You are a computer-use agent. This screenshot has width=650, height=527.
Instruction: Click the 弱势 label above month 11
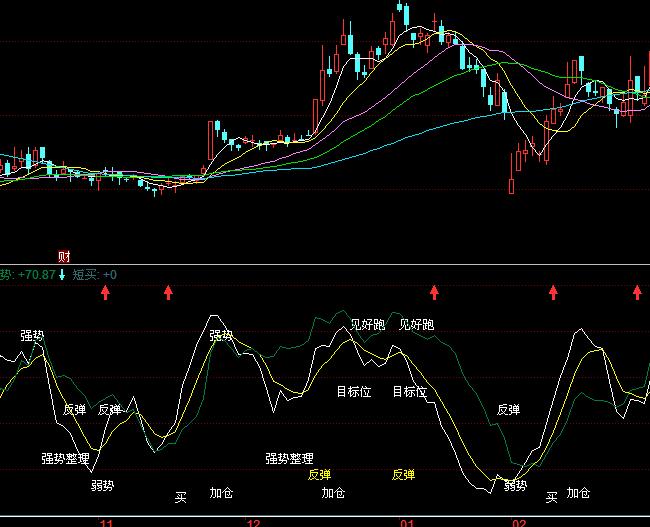click(102, 486)
